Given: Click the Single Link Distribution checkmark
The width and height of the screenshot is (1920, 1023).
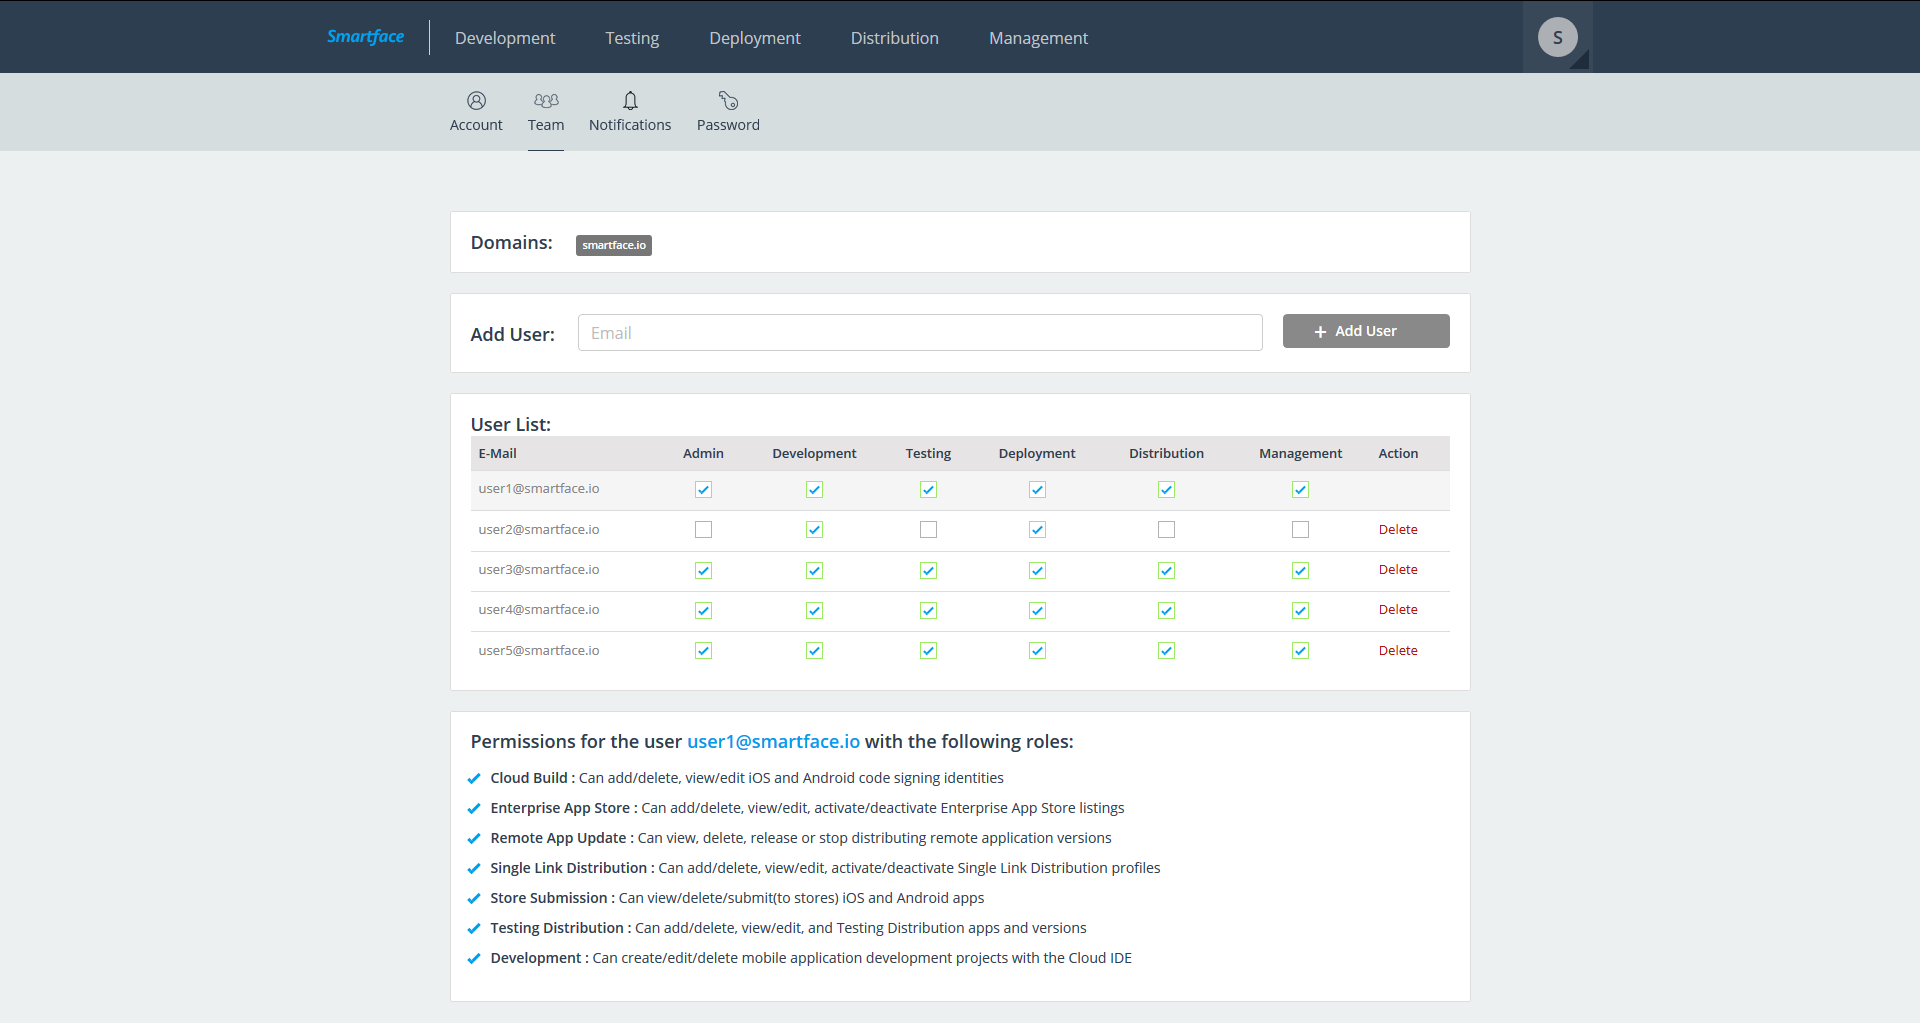Looking at the screenshot, I should [x=474, y=869].
